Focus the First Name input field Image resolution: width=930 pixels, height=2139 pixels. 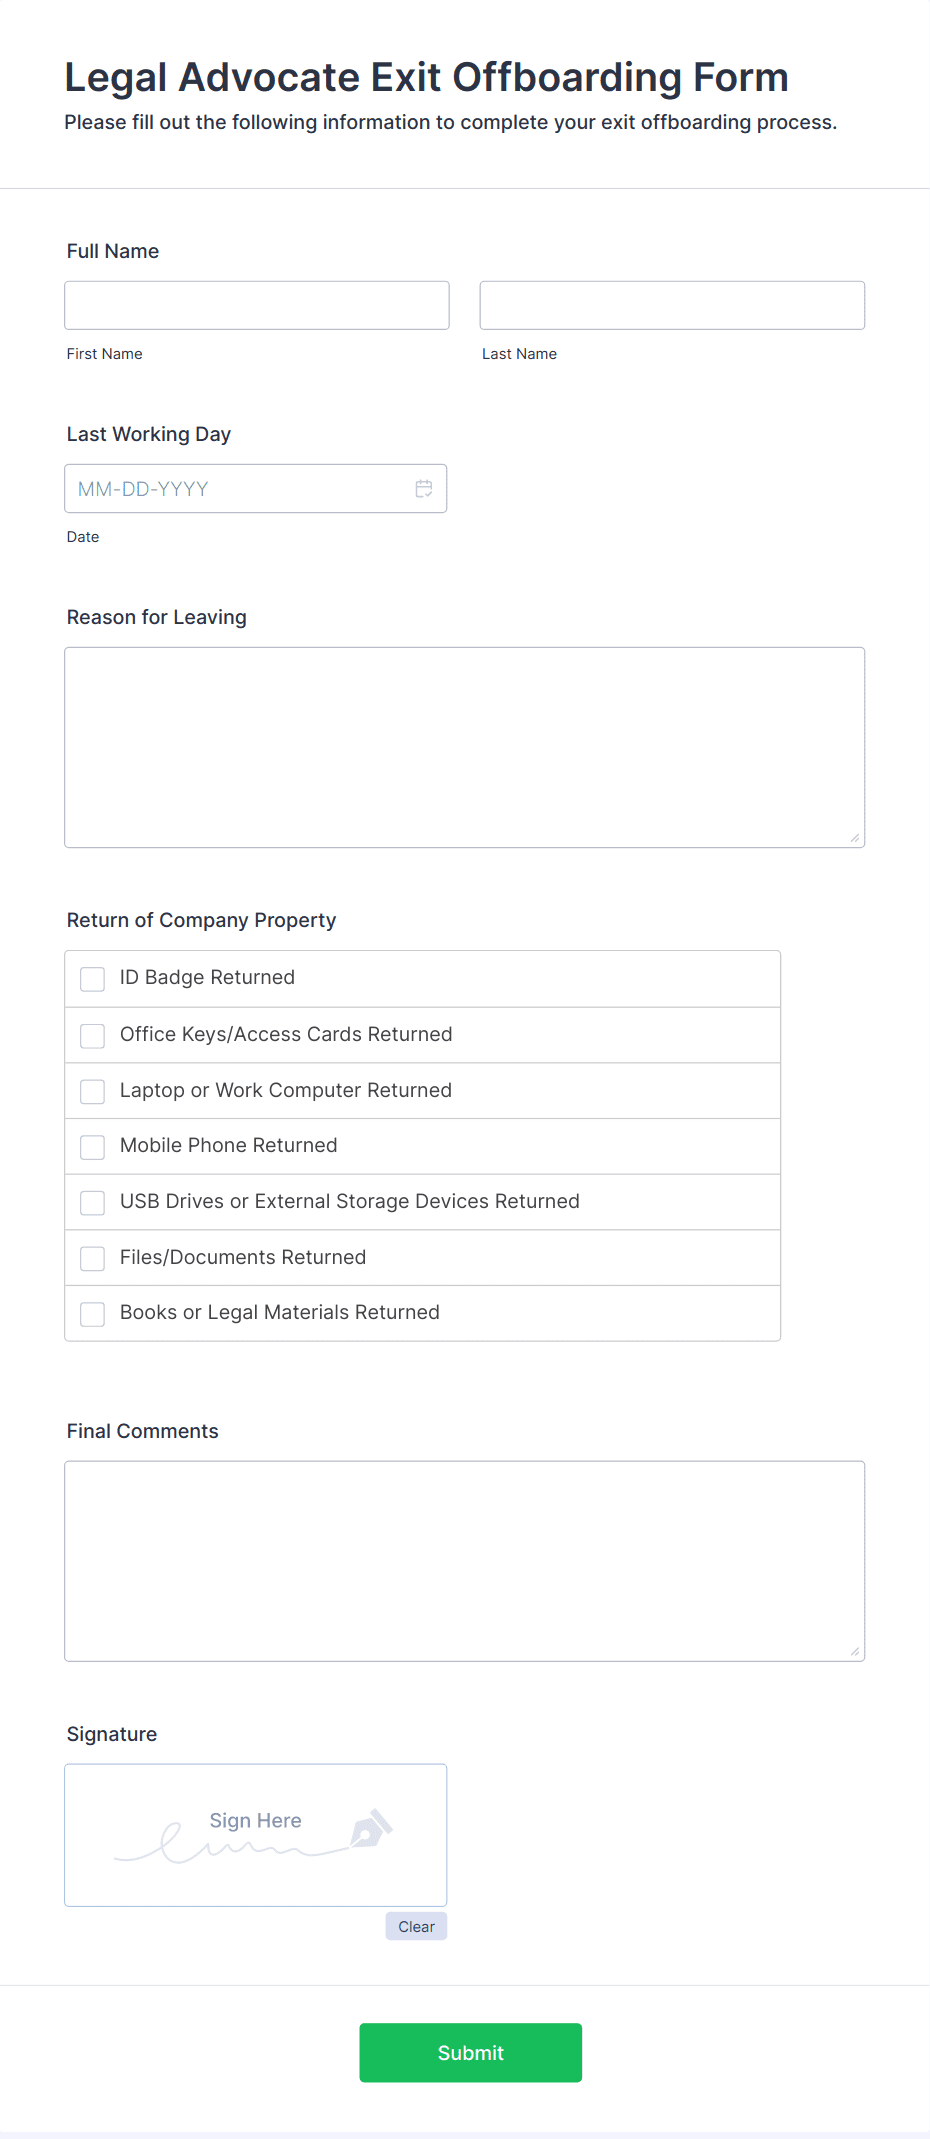[257, 305]
